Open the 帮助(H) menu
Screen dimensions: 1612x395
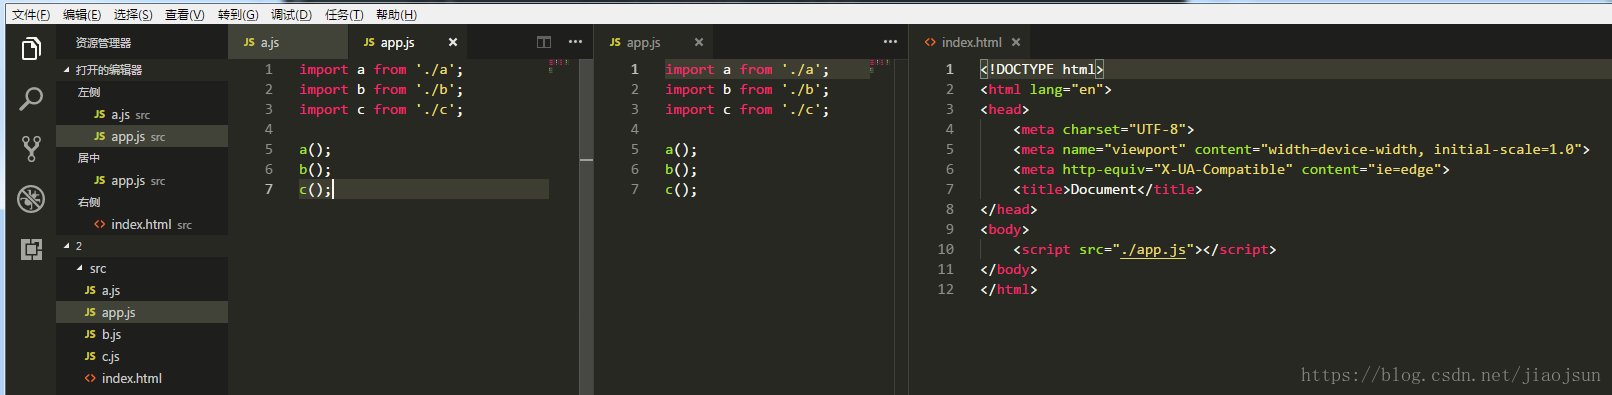pyautogui.click(x=396, y=14)
